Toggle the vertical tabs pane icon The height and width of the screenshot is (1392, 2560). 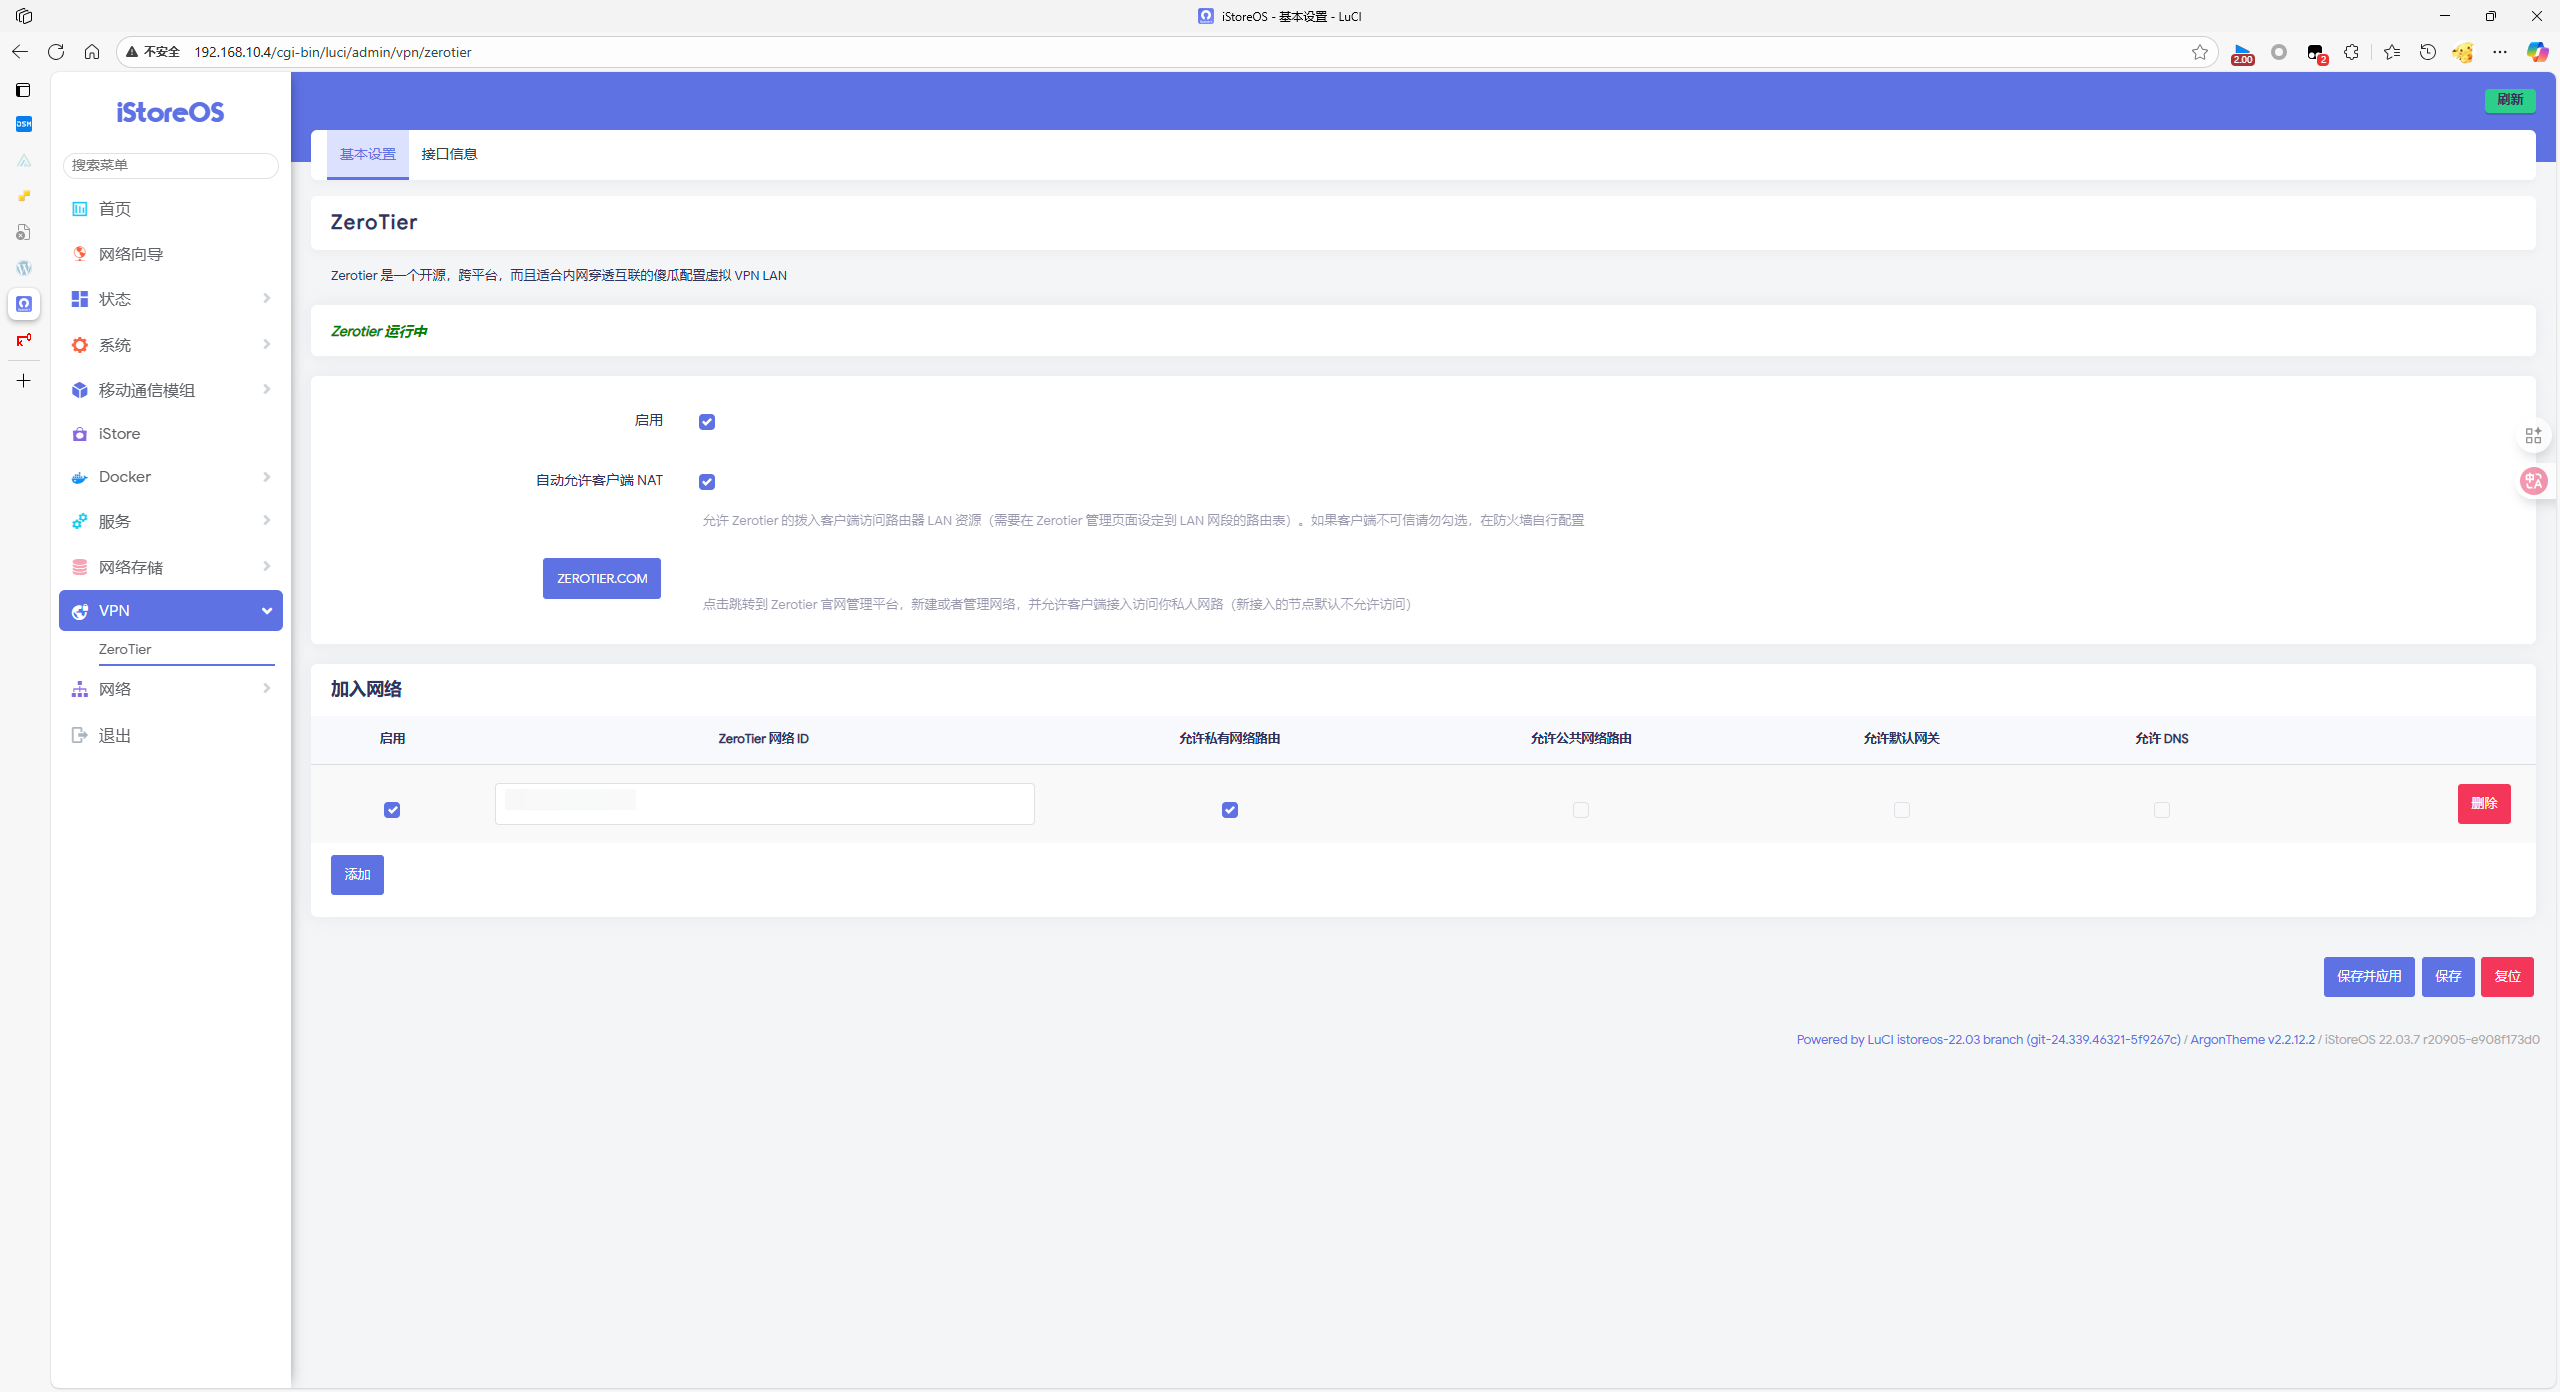tap(24, 90)
